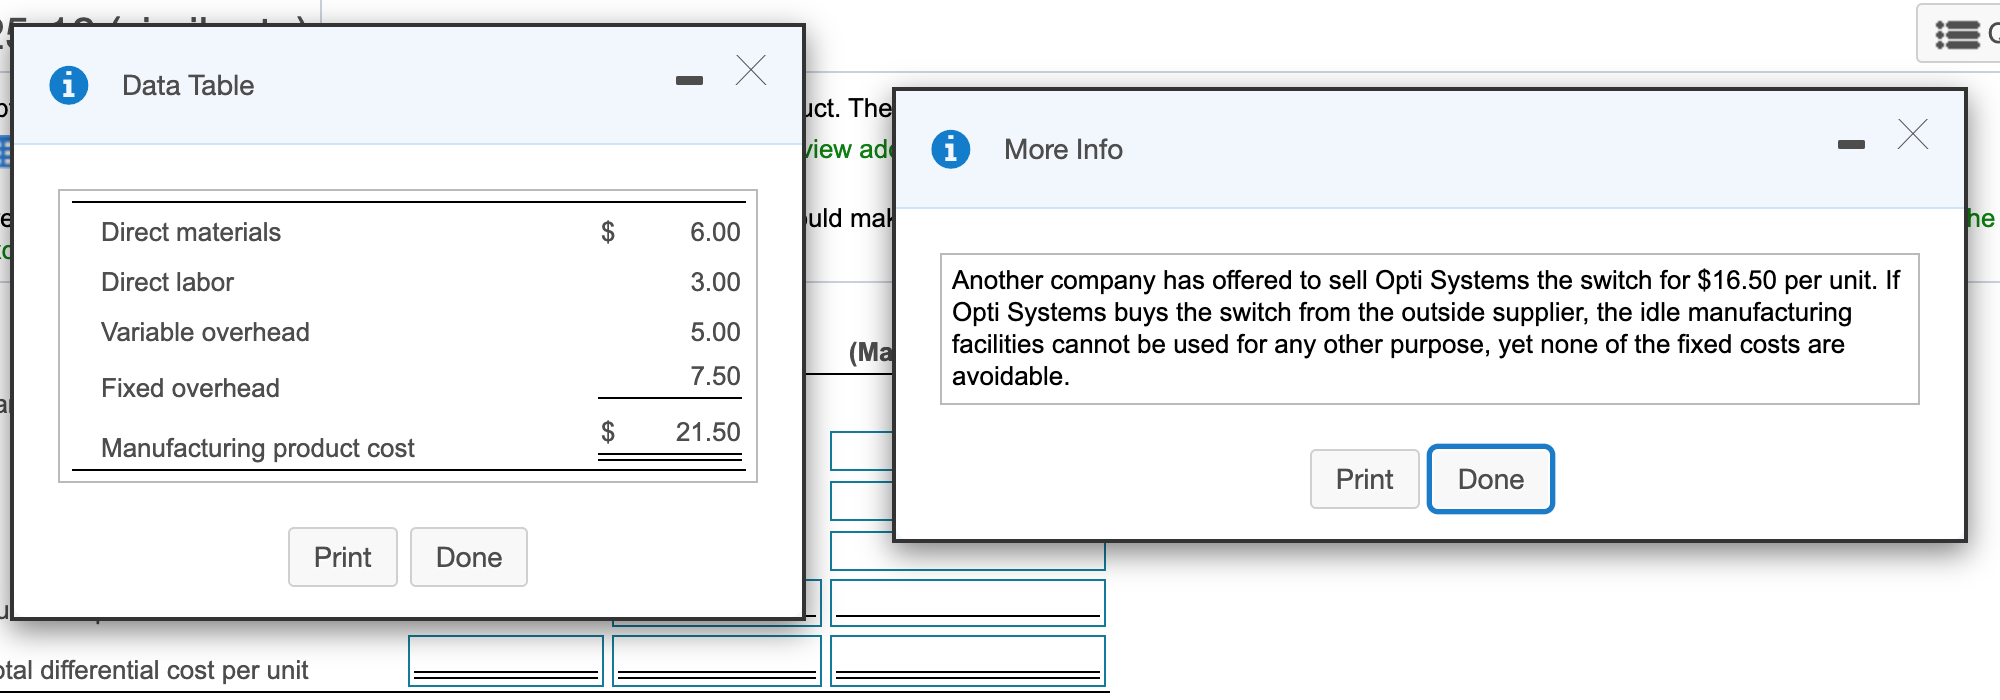Click the topmost partly hidden input box
This screenshot has height=700, width=2000.
click(x=862, y=451)
